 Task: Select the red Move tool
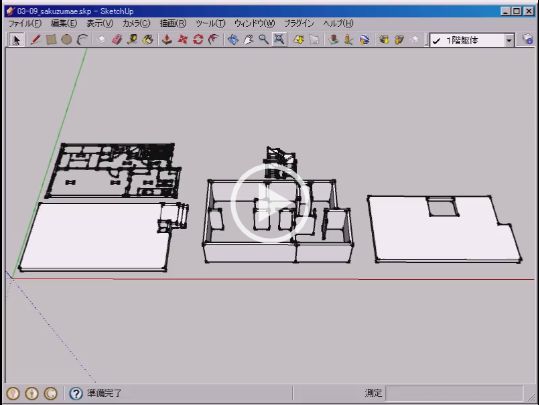click(x=183, y=40)
